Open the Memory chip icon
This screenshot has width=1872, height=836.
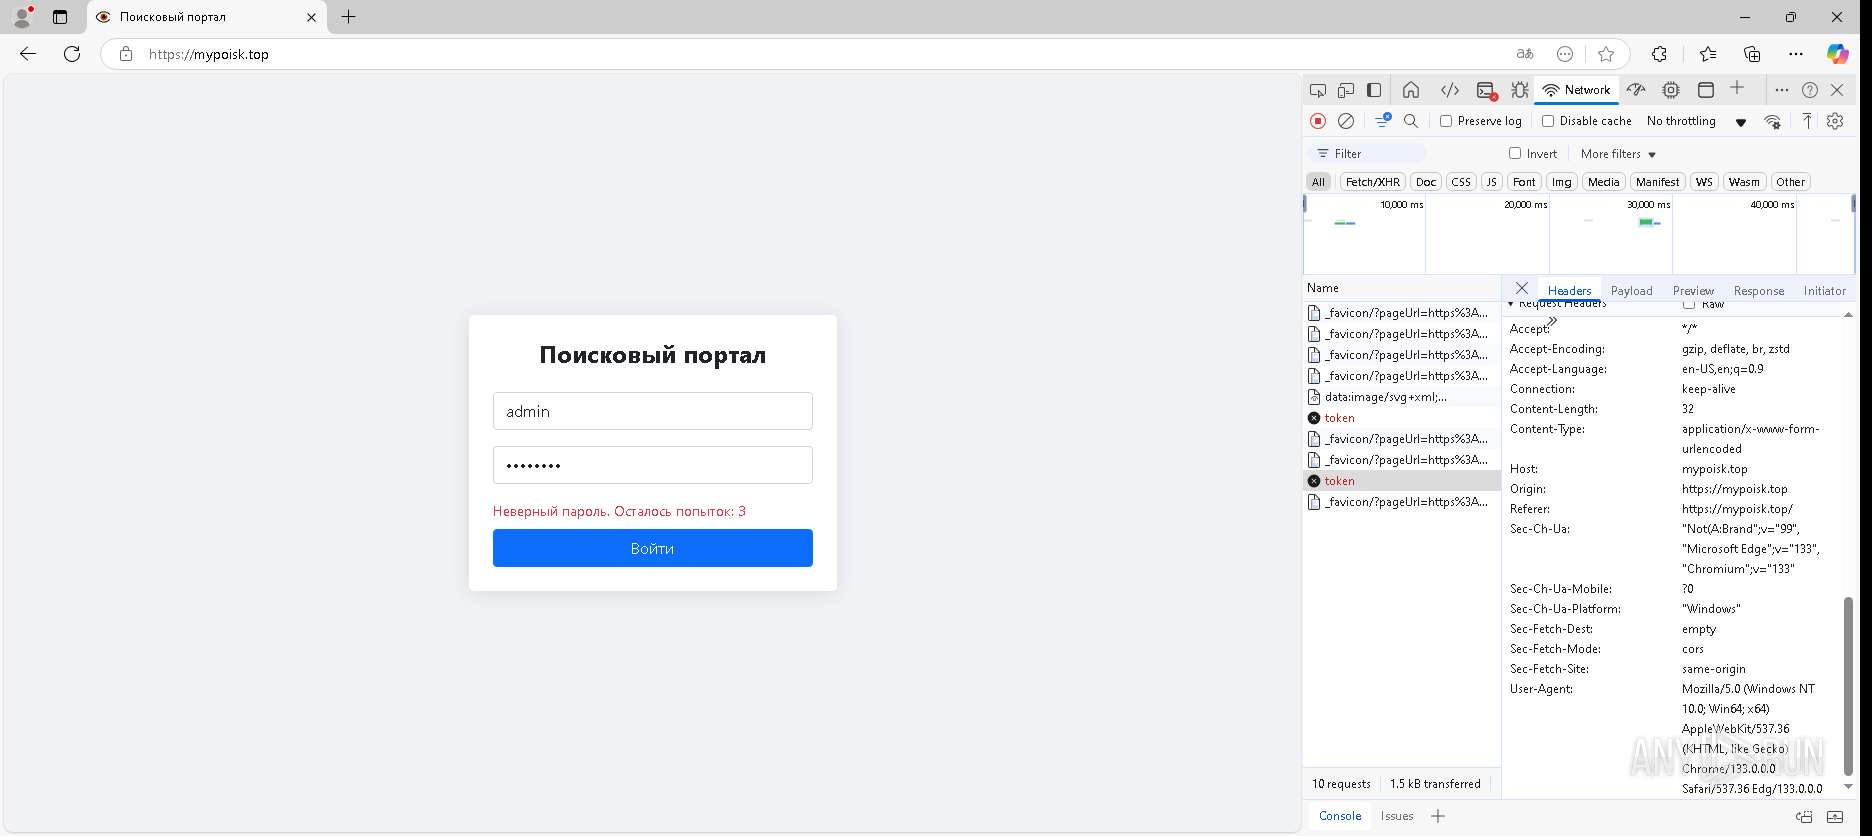[1671, 90]
